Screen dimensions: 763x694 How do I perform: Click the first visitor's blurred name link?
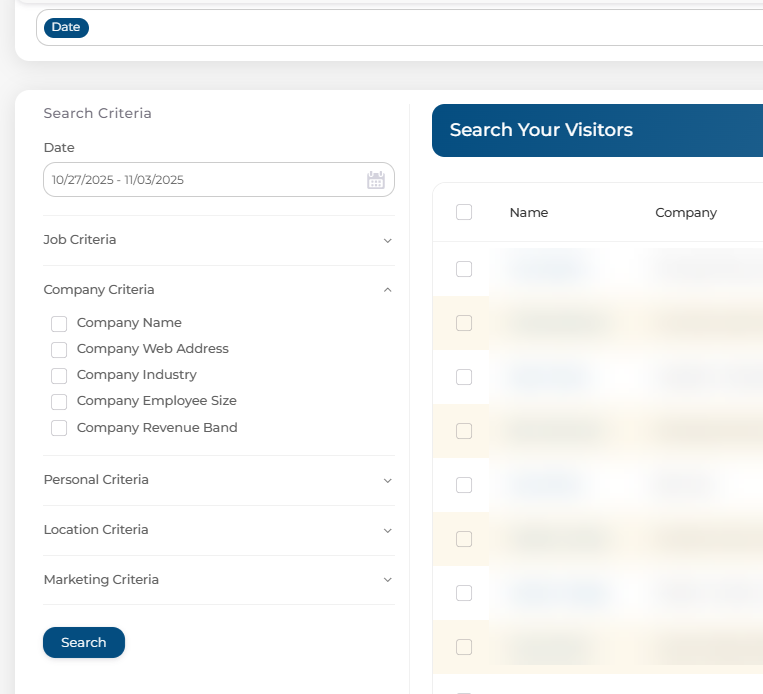[x=546, y=268]
